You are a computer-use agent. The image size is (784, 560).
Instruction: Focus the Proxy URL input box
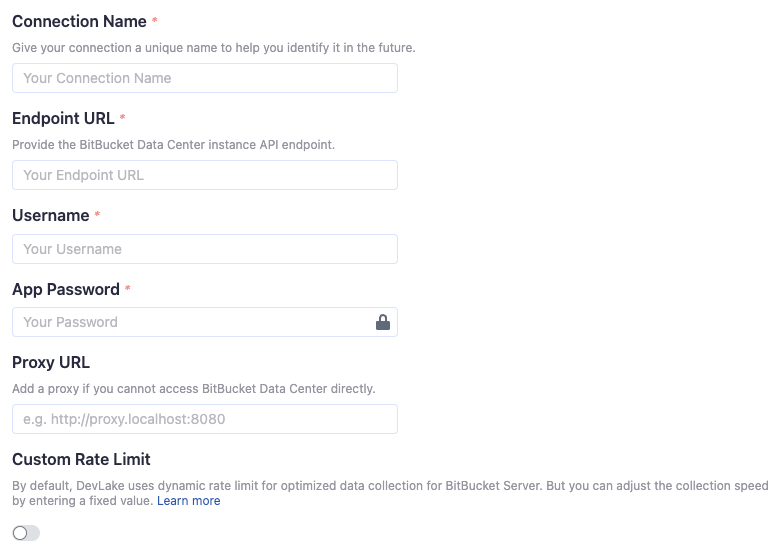coord(204,419)
